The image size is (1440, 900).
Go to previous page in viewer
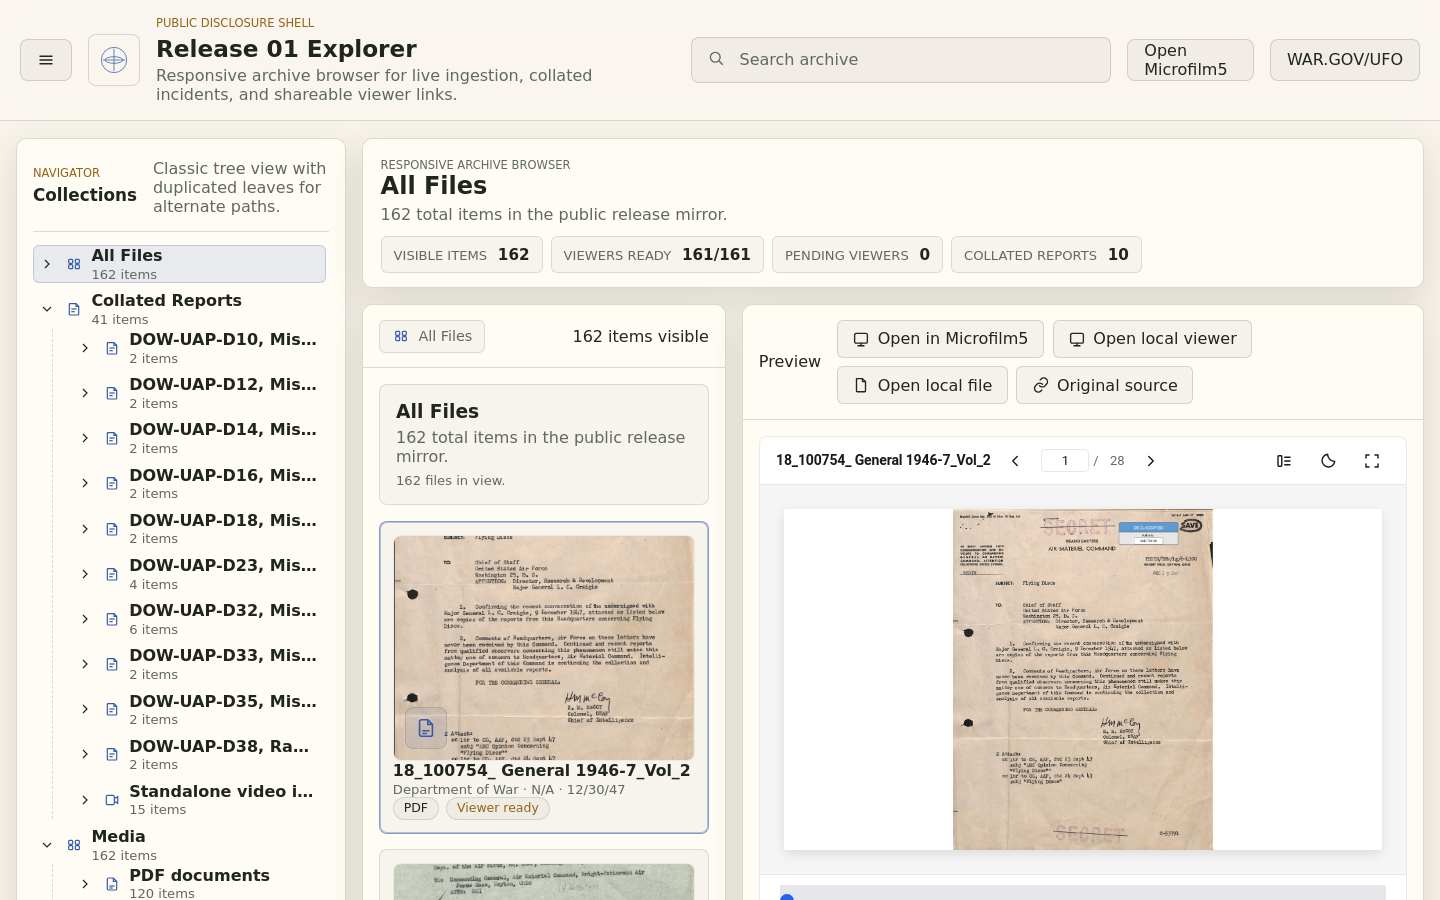click(1015, 461)
